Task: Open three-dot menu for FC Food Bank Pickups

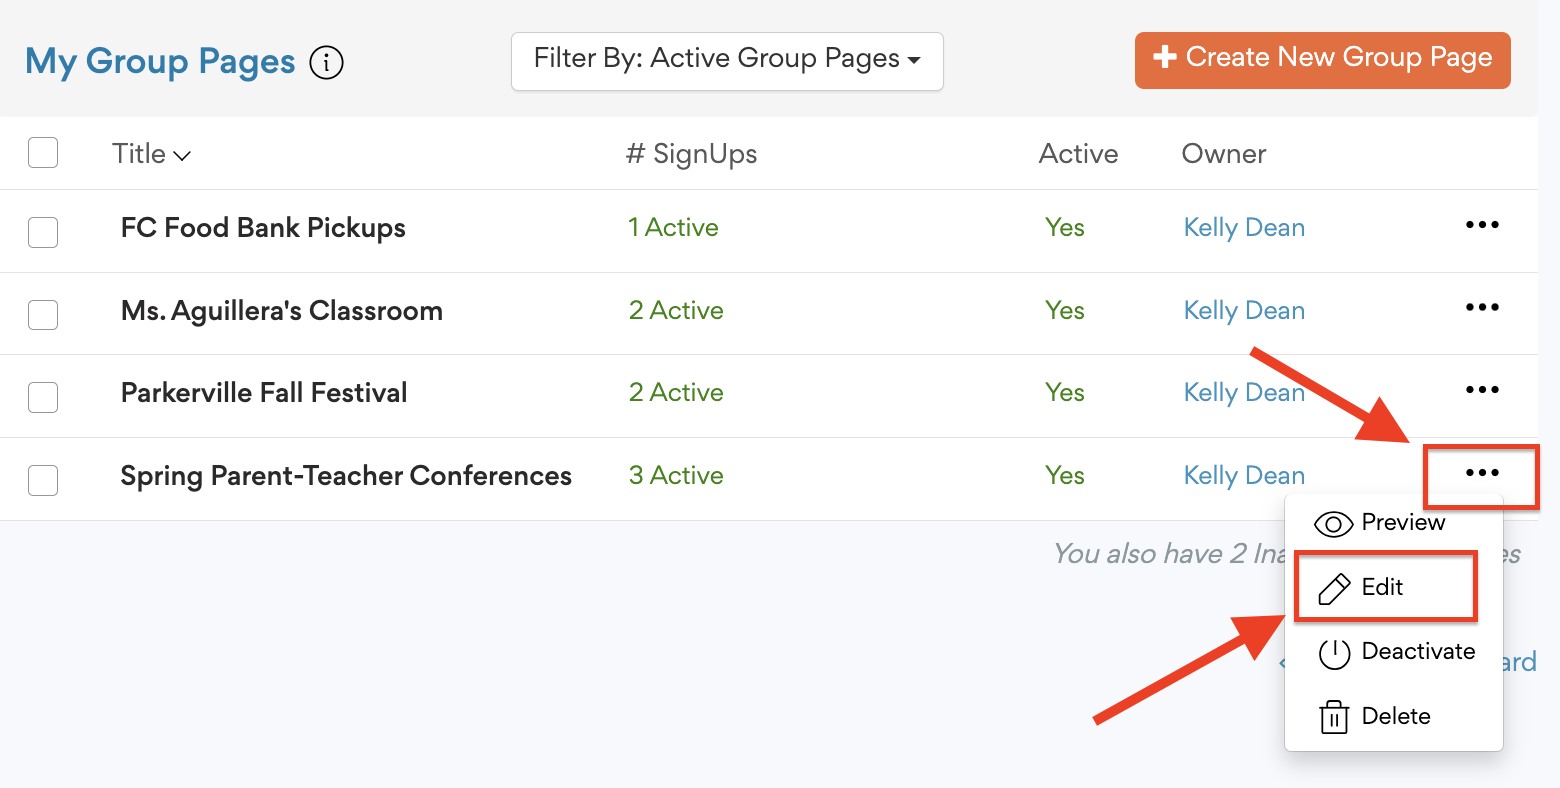Action: tap(1481, 225)
